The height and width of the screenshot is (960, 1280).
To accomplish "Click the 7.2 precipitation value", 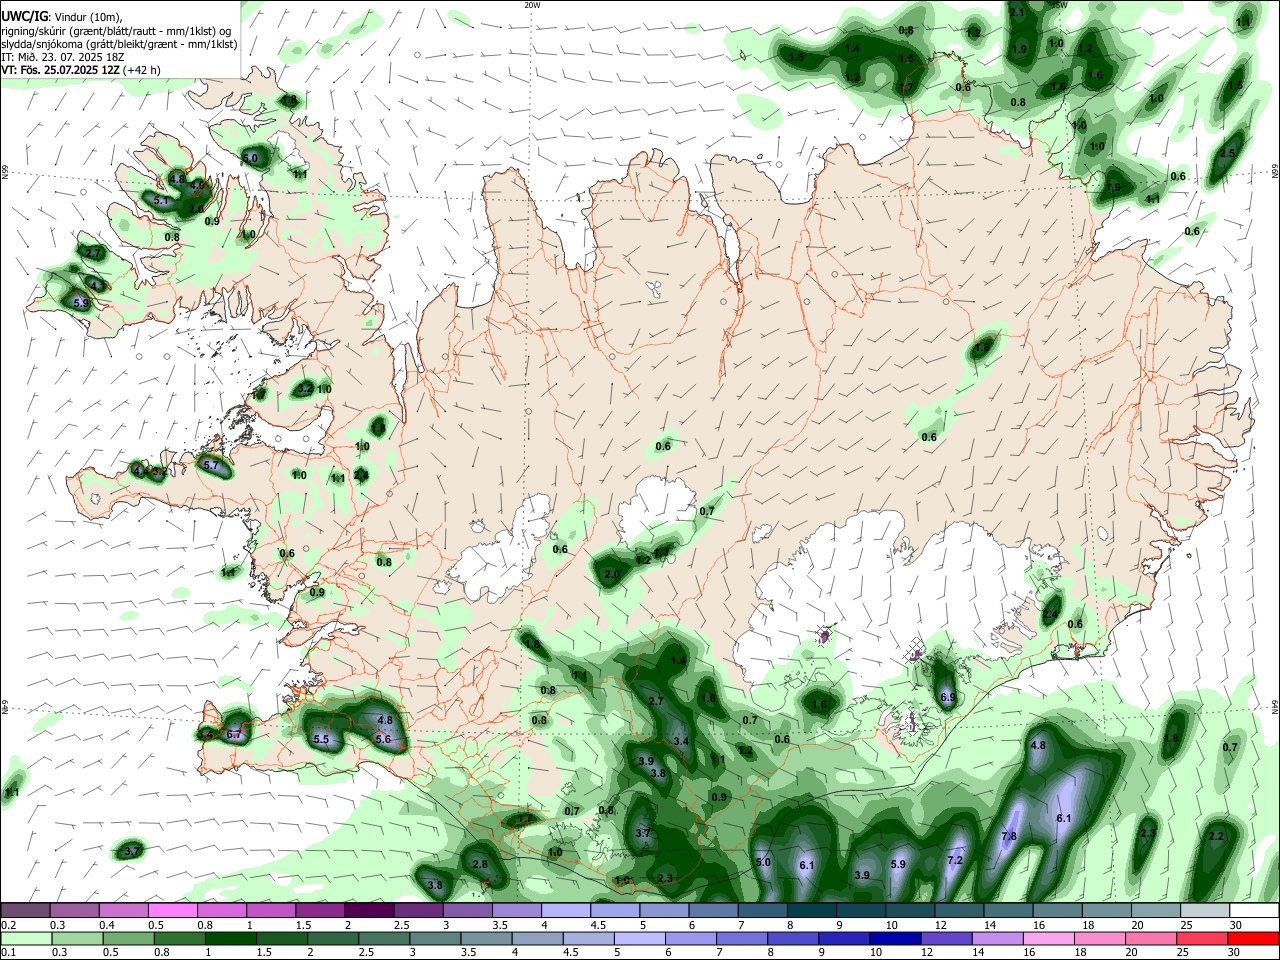I will pyautogui.click(x=954, y=860).
